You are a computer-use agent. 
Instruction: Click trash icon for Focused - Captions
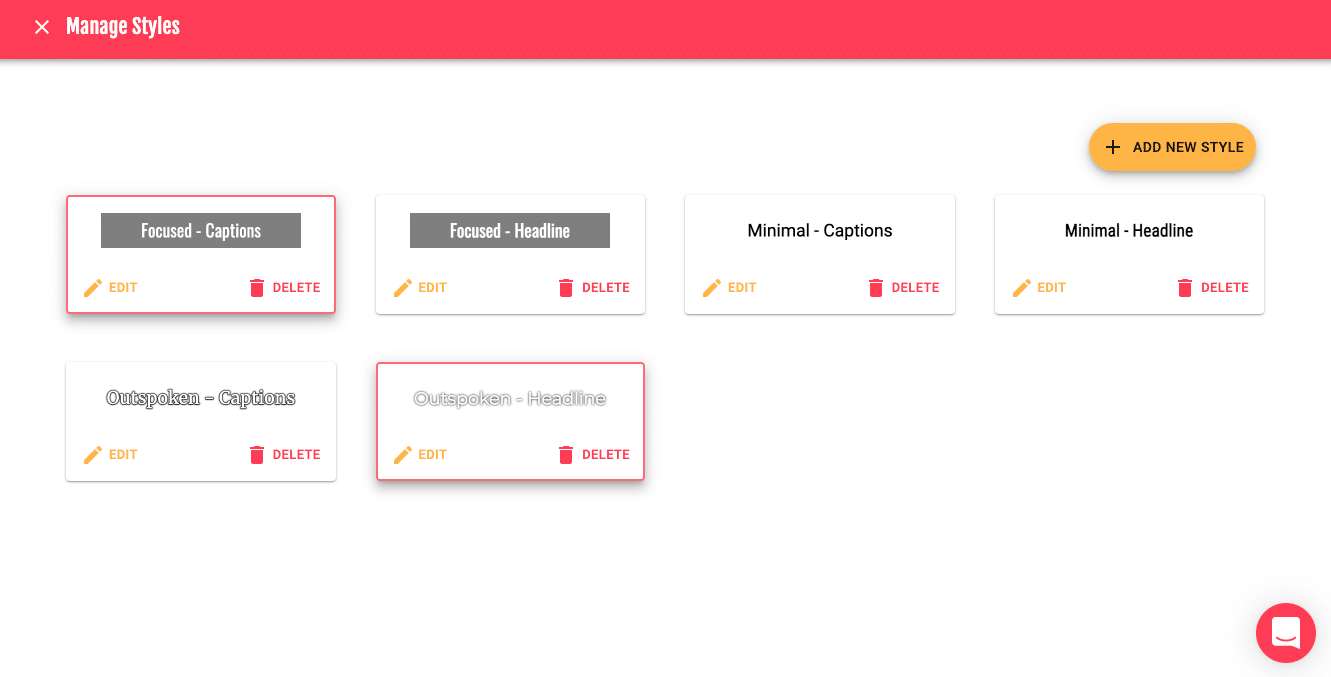tap(257, 288)
